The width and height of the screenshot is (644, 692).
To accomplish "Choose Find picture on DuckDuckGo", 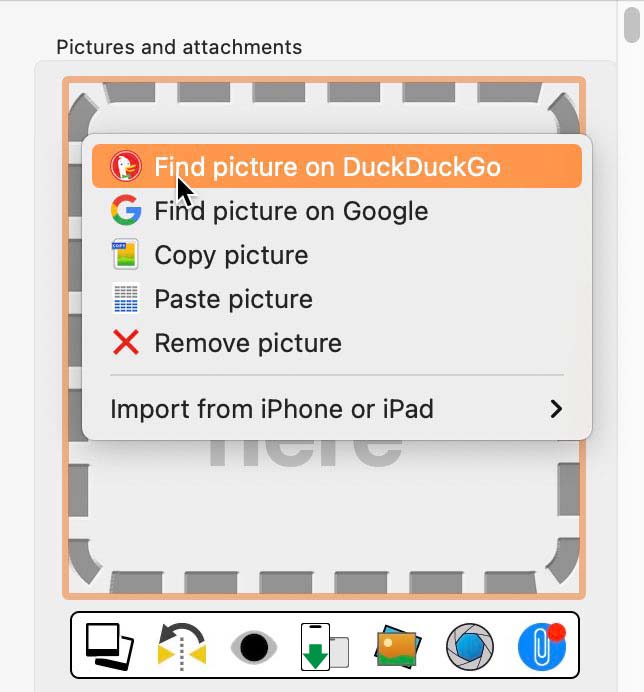I will point(337,166).
